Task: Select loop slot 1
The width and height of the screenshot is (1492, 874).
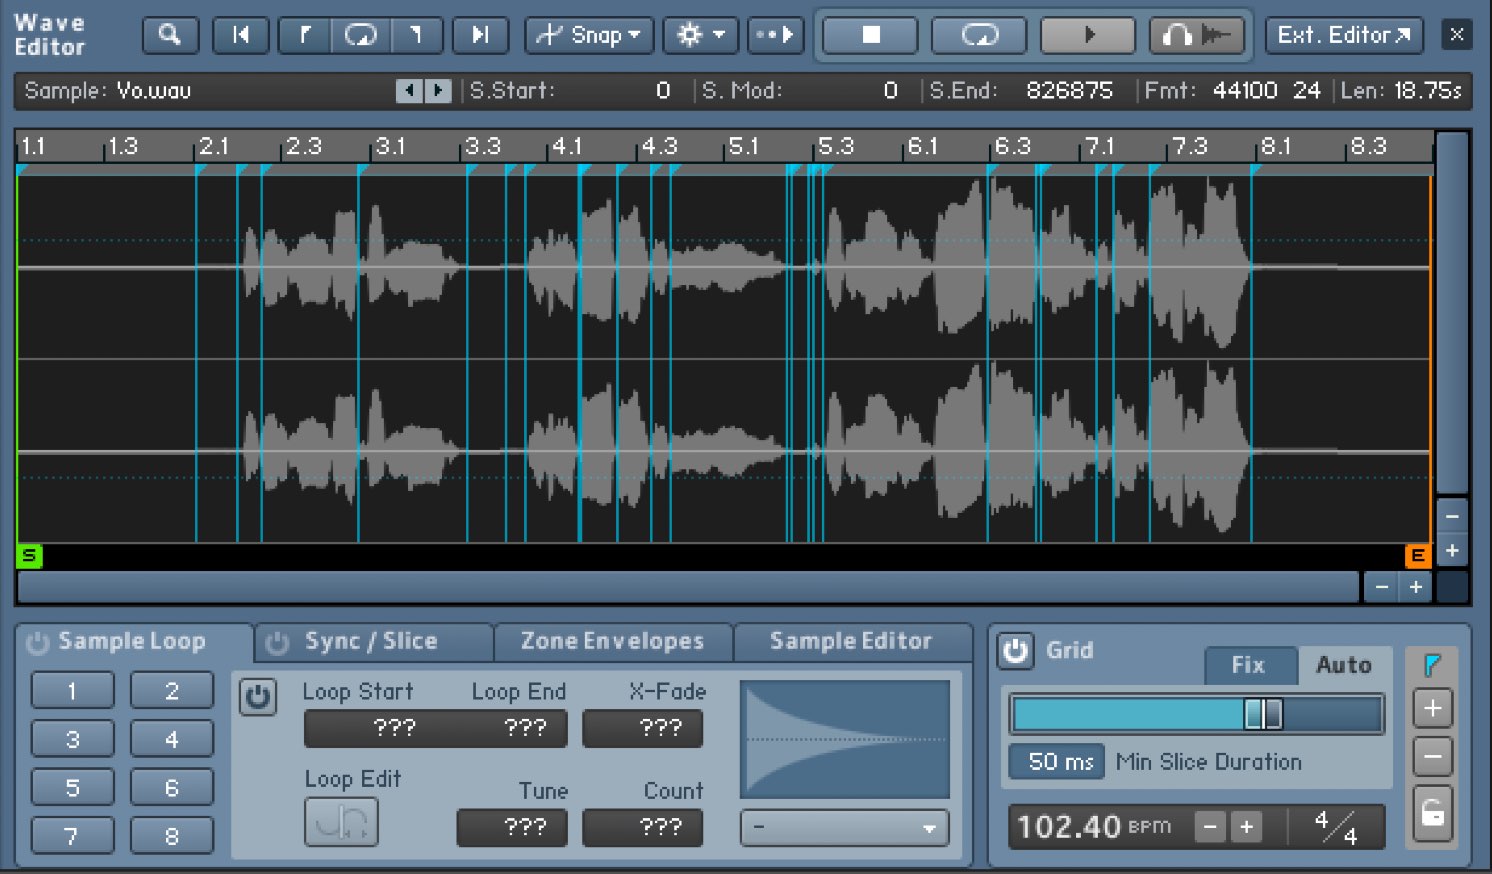Action: click(72, 691)
